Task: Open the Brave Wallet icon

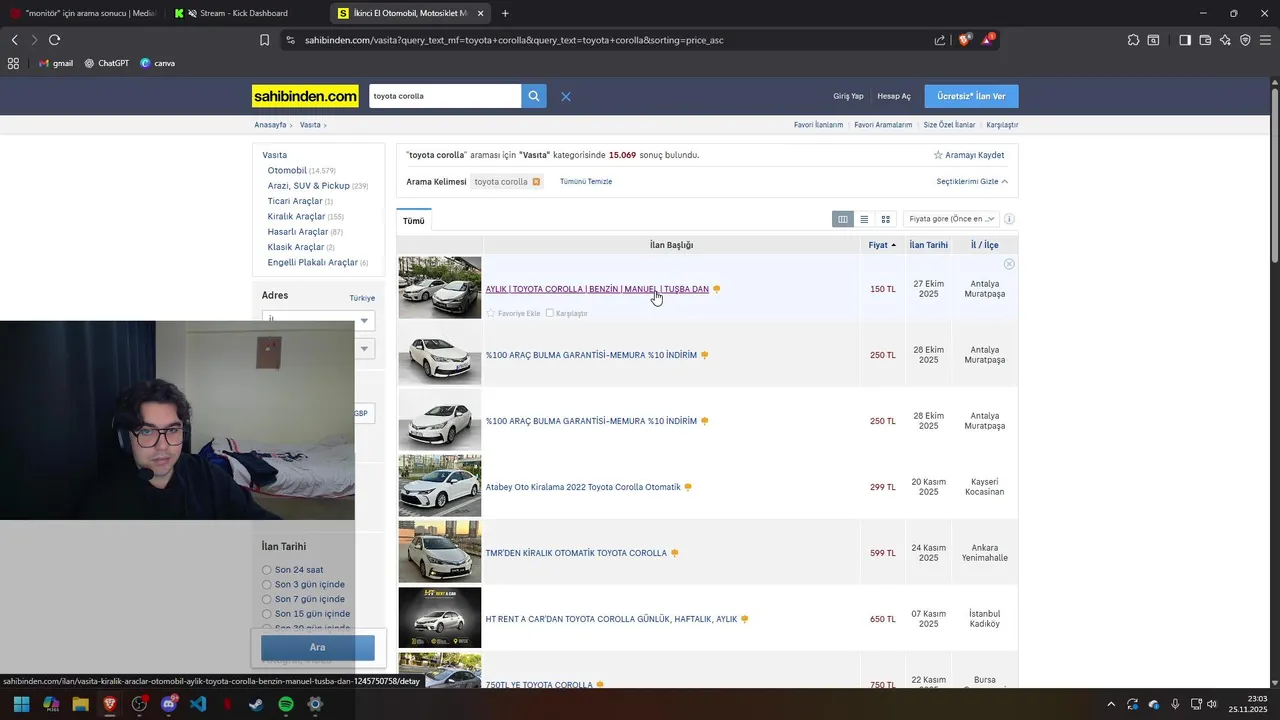Action: click(1205, 40)
